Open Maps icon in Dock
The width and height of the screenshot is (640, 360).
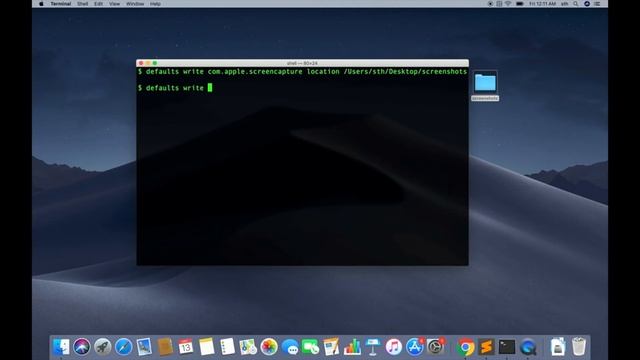tap(248, 347)
